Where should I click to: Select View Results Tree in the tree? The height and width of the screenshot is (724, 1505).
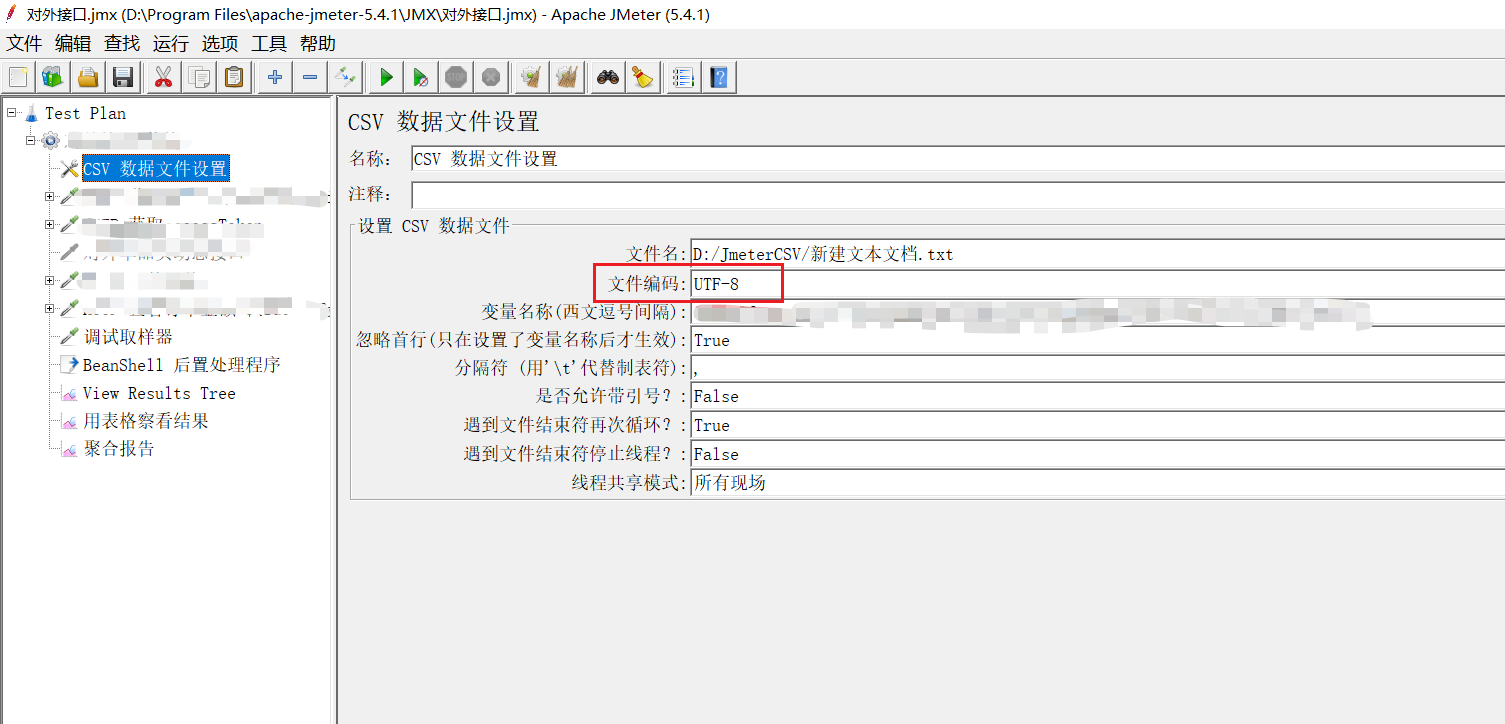(x=158, y=393)
